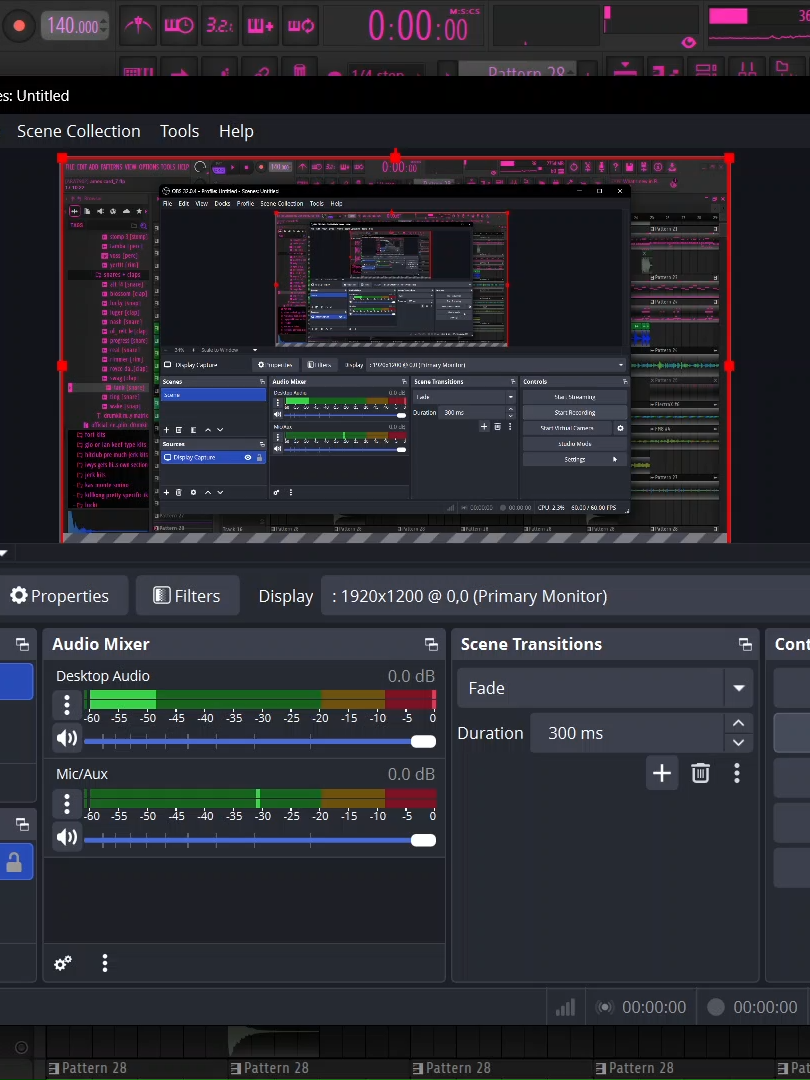Add a new transition with plus icon
The image size is (810, 1080).
tap(662, 773)
